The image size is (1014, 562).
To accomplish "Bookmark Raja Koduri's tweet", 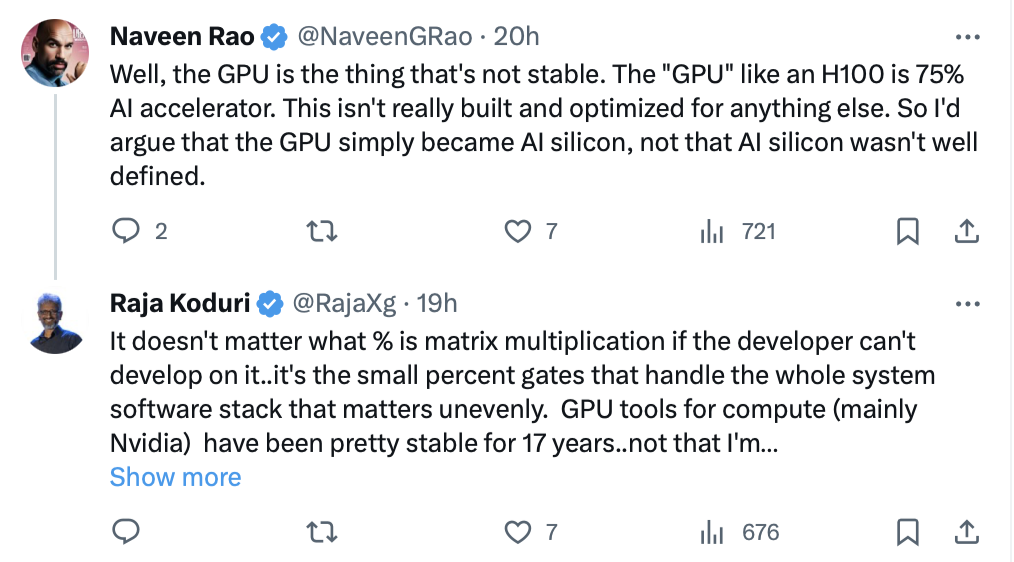I will [x=907, y=532].
